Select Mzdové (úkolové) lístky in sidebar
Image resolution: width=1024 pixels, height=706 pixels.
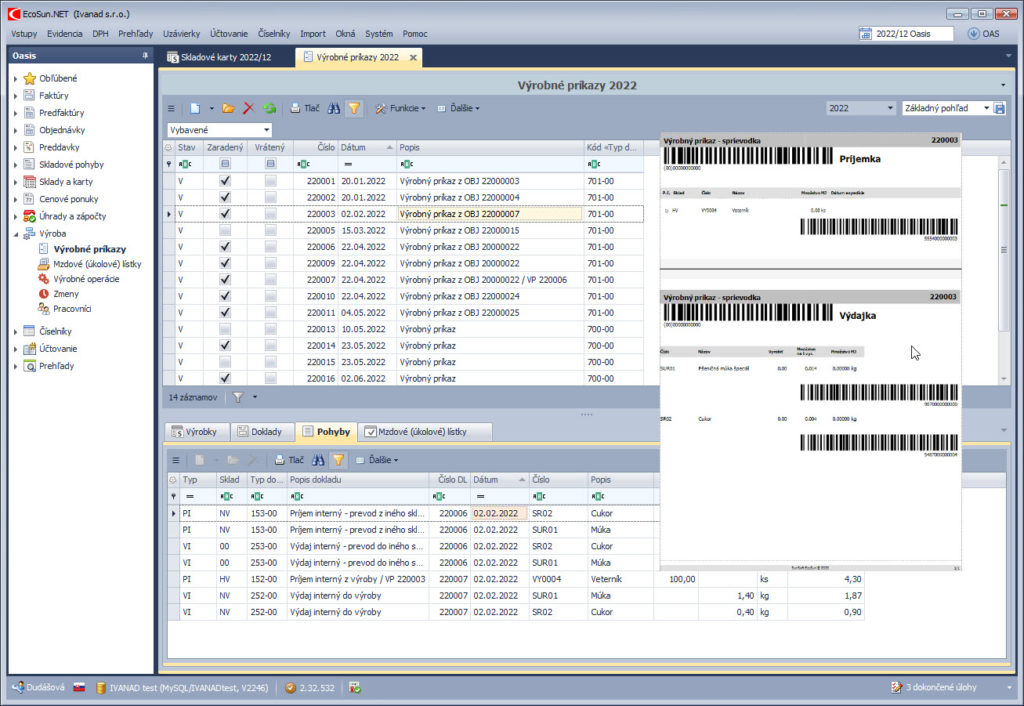click(97, 264)
